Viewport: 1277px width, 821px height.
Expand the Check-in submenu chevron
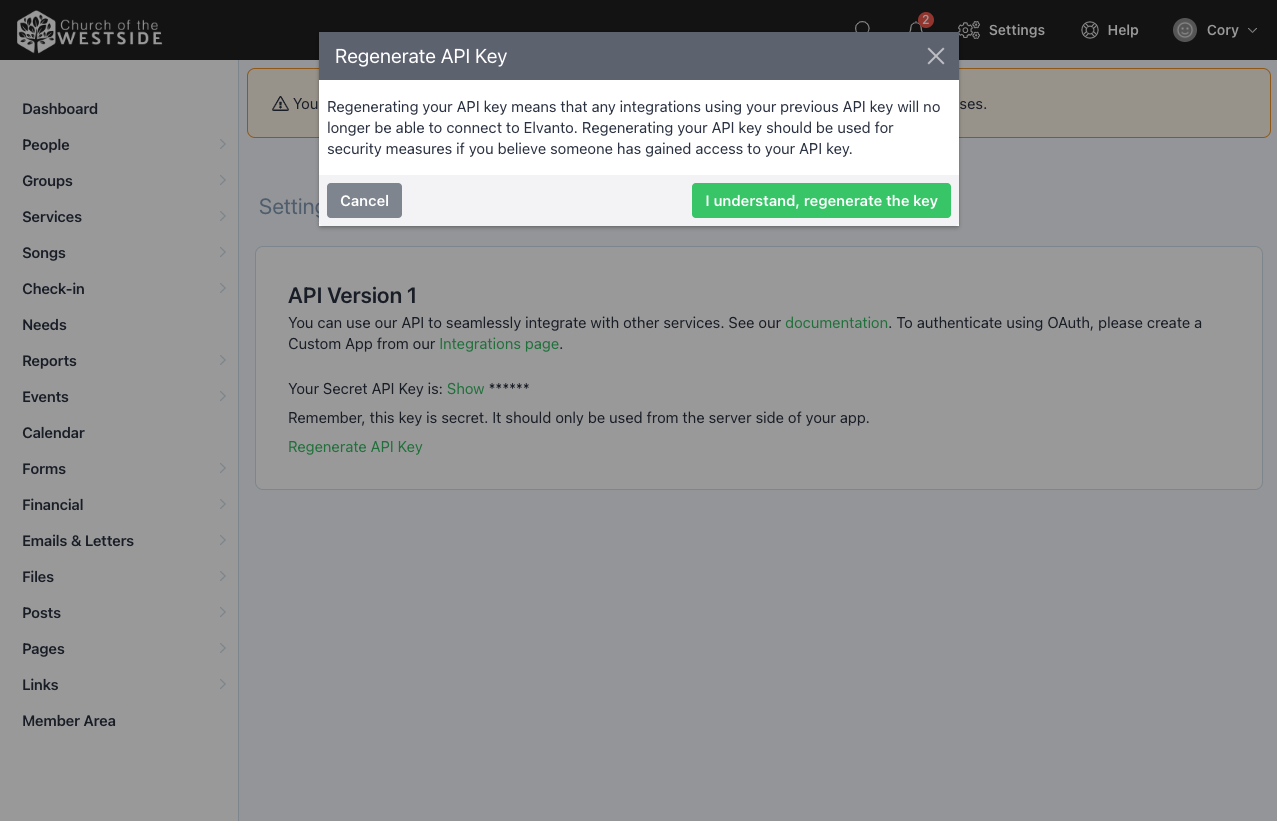pos(222,289)
